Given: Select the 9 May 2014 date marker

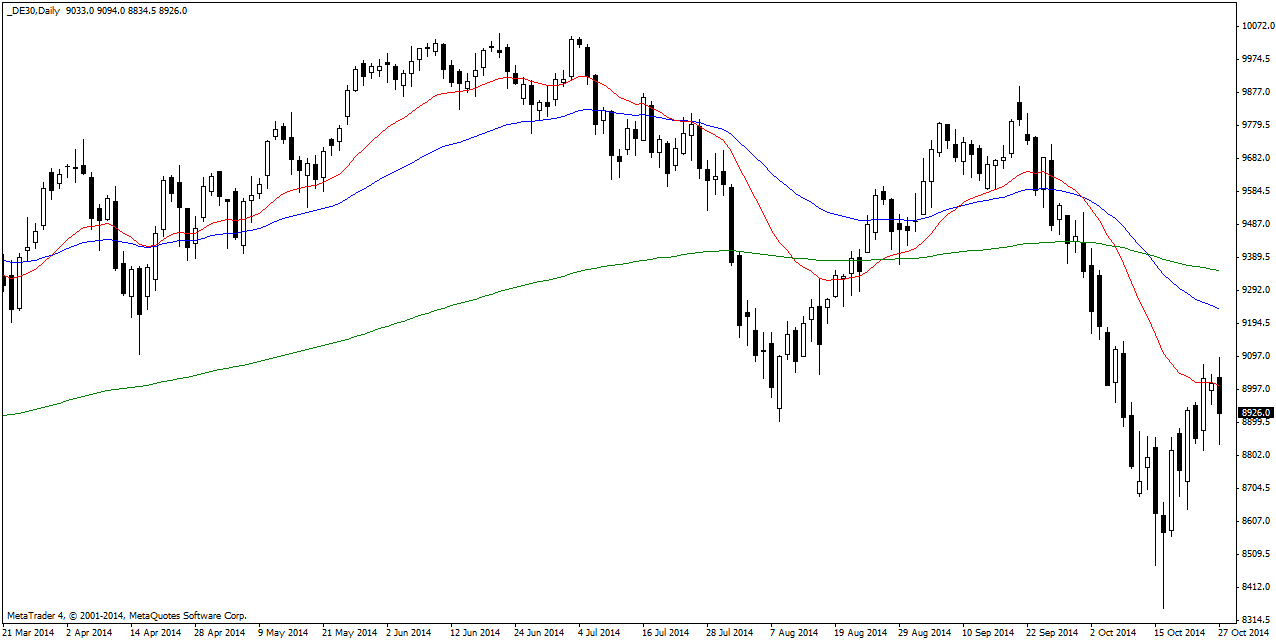Looking at the screenshot, I should click(x=284, y=632).
